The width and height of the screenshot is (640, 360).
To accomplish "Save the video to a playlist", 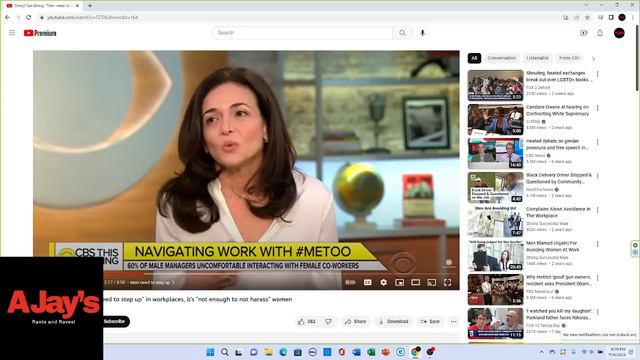I will 430,322.
